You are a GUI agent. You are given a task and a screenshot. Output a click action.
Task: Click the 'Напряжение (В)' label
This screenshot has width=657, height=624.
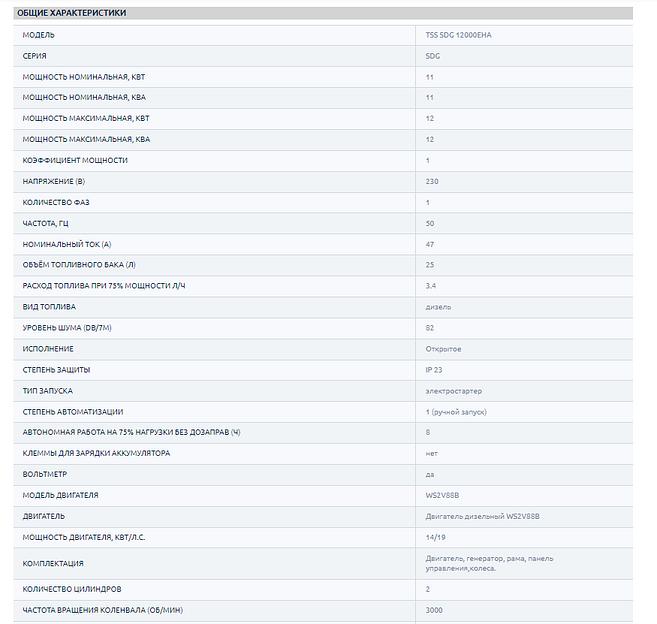click(x=54, y=181)
